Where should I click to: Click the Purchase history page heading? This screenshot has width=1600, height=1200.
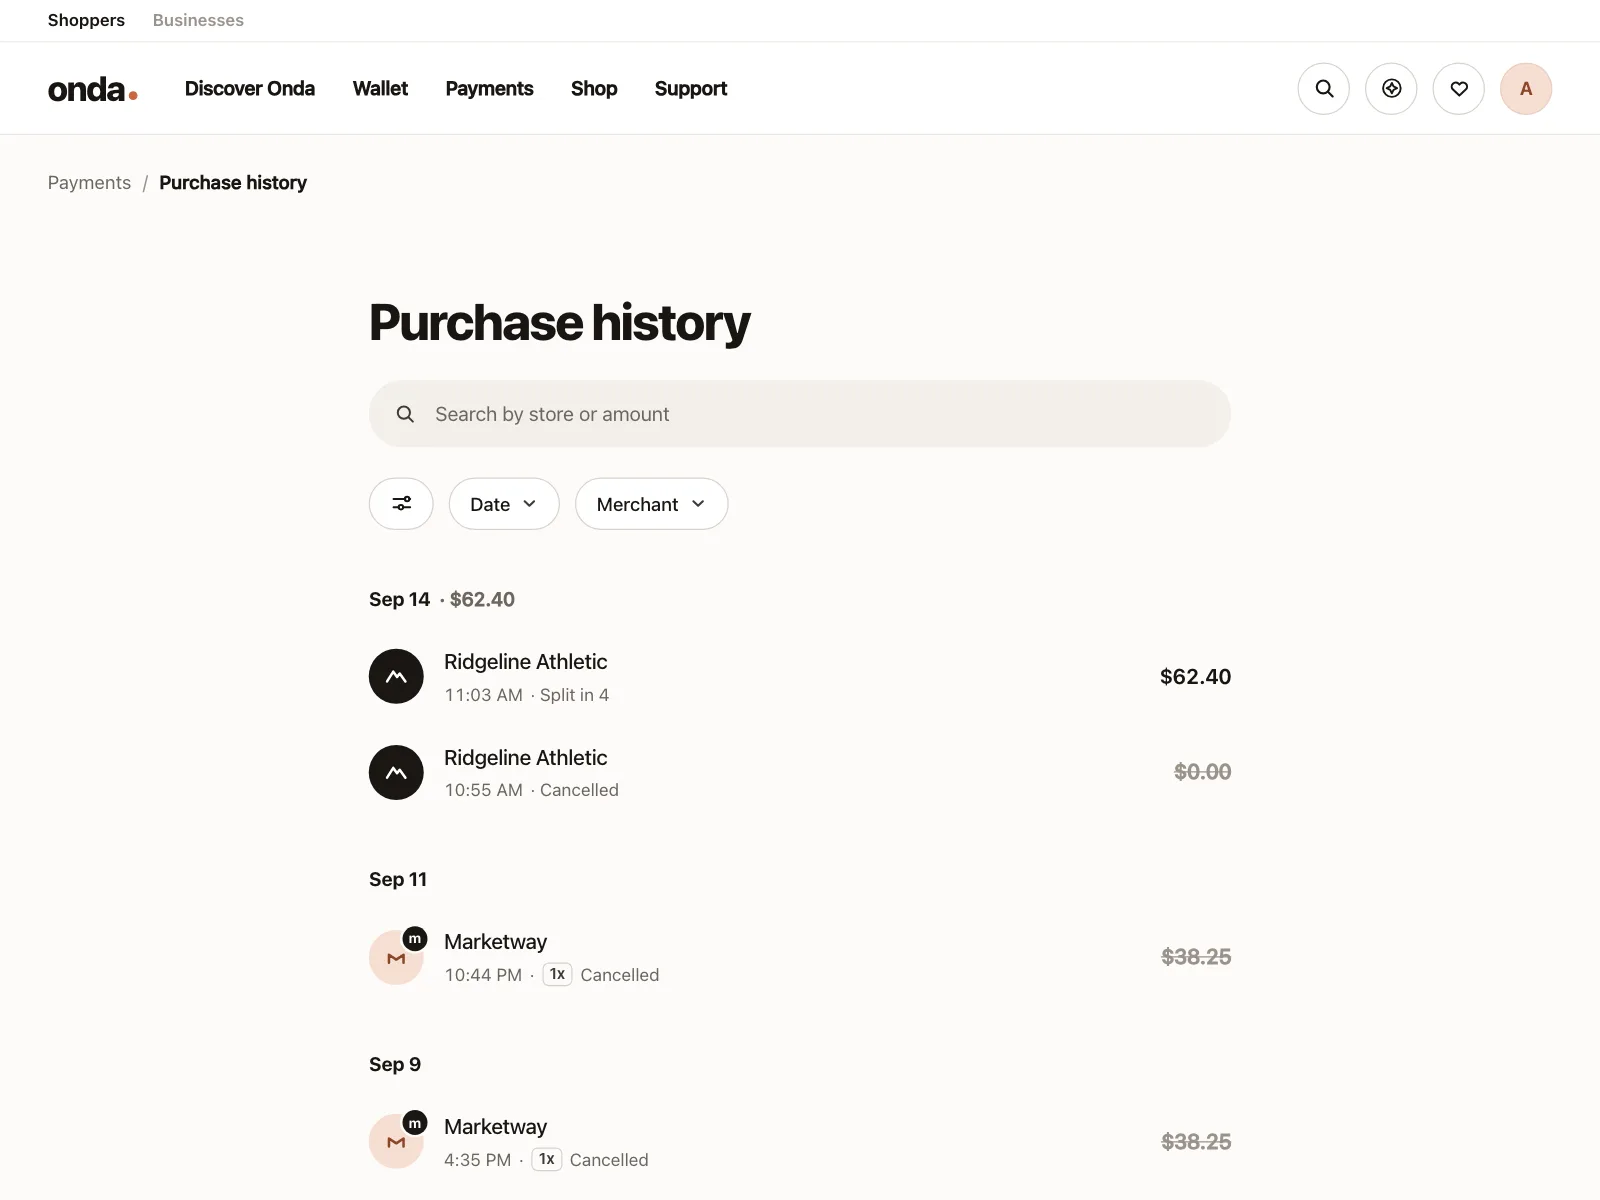[x=559, y=323]
